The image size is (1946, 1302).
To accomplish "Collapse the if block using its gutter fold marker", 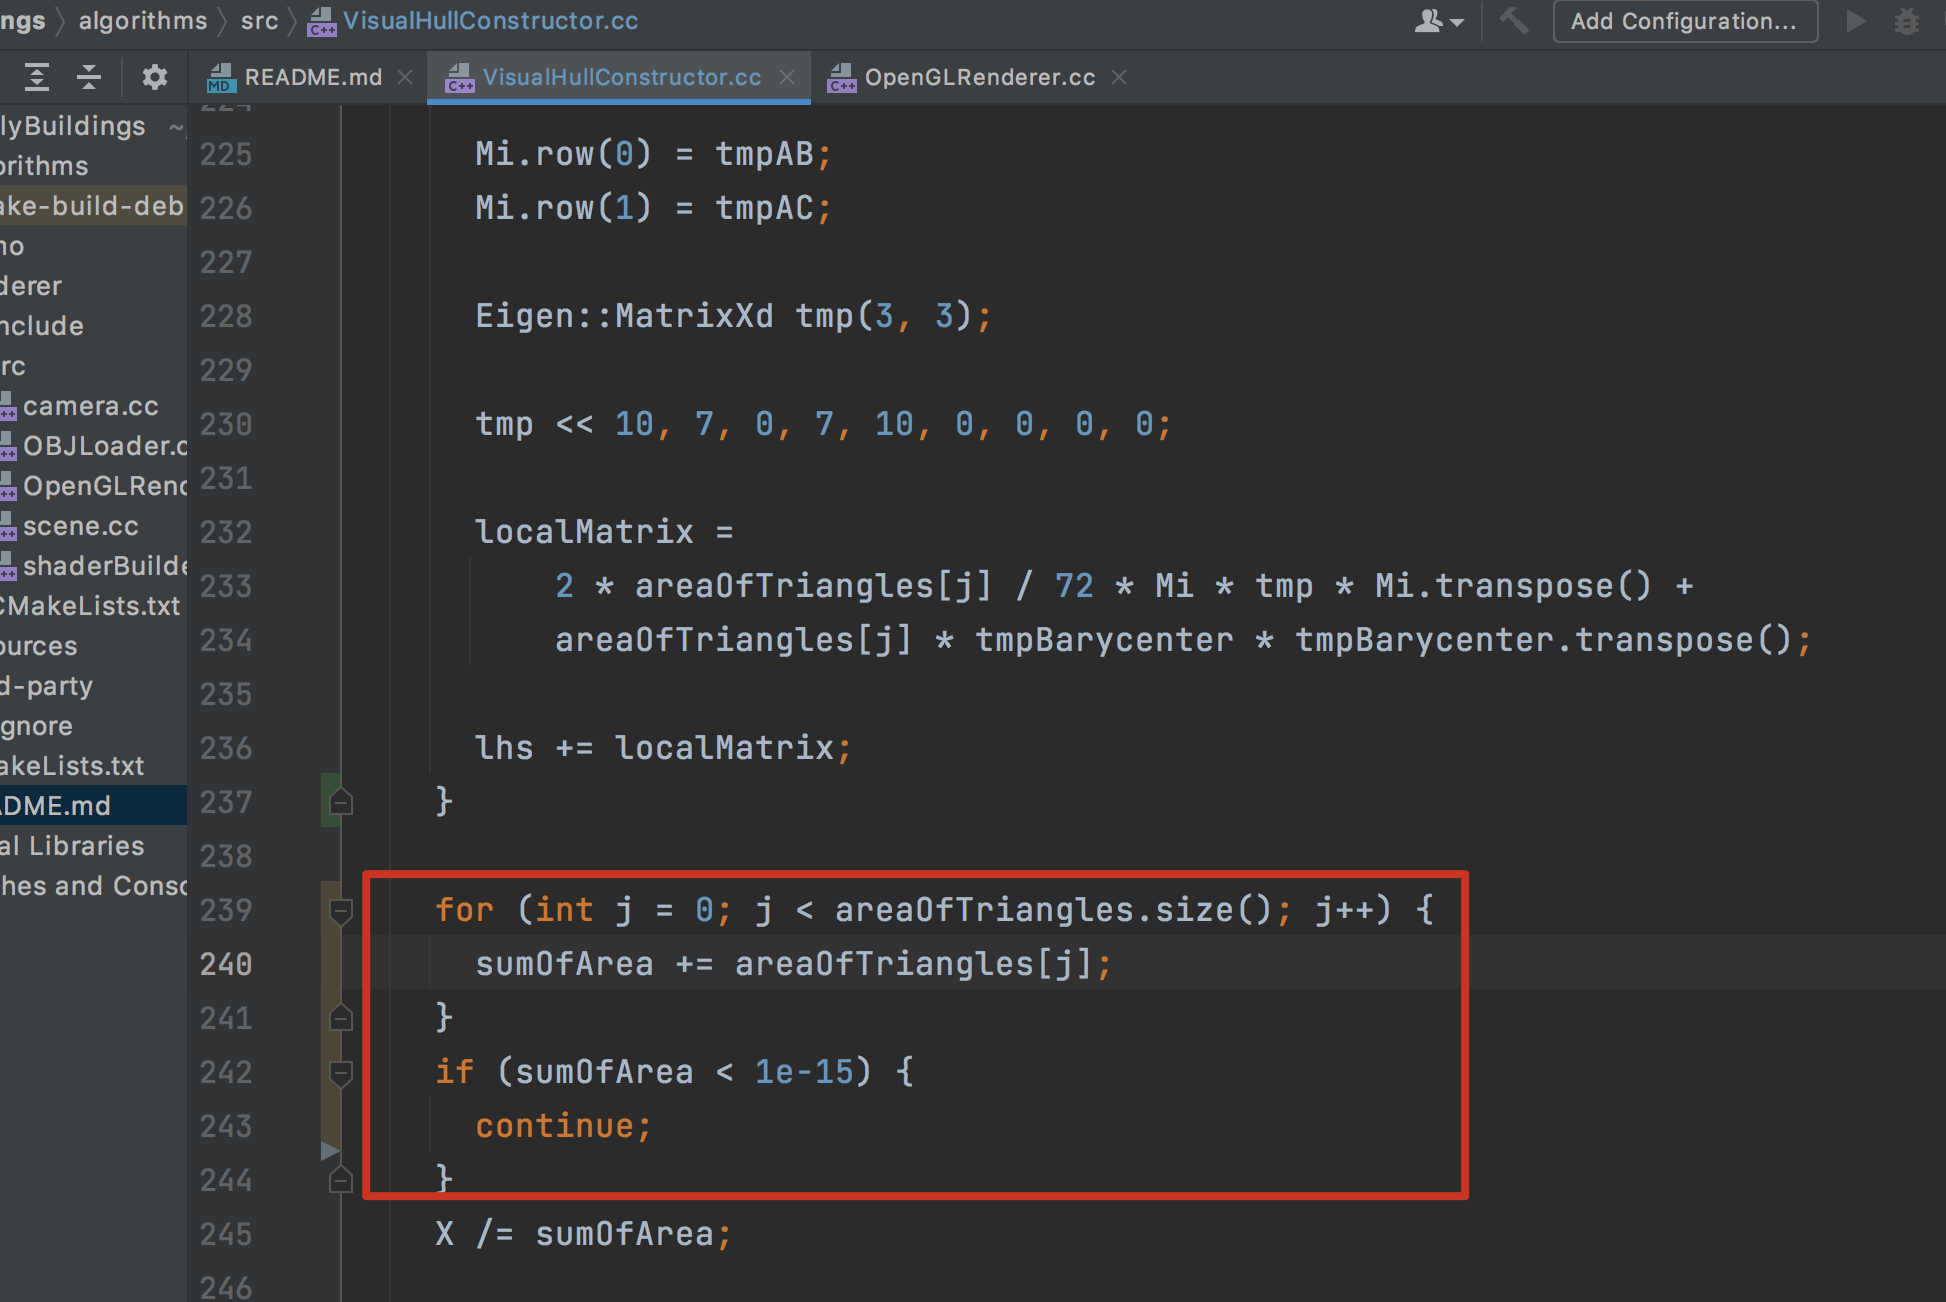I will click(341, 1073).
